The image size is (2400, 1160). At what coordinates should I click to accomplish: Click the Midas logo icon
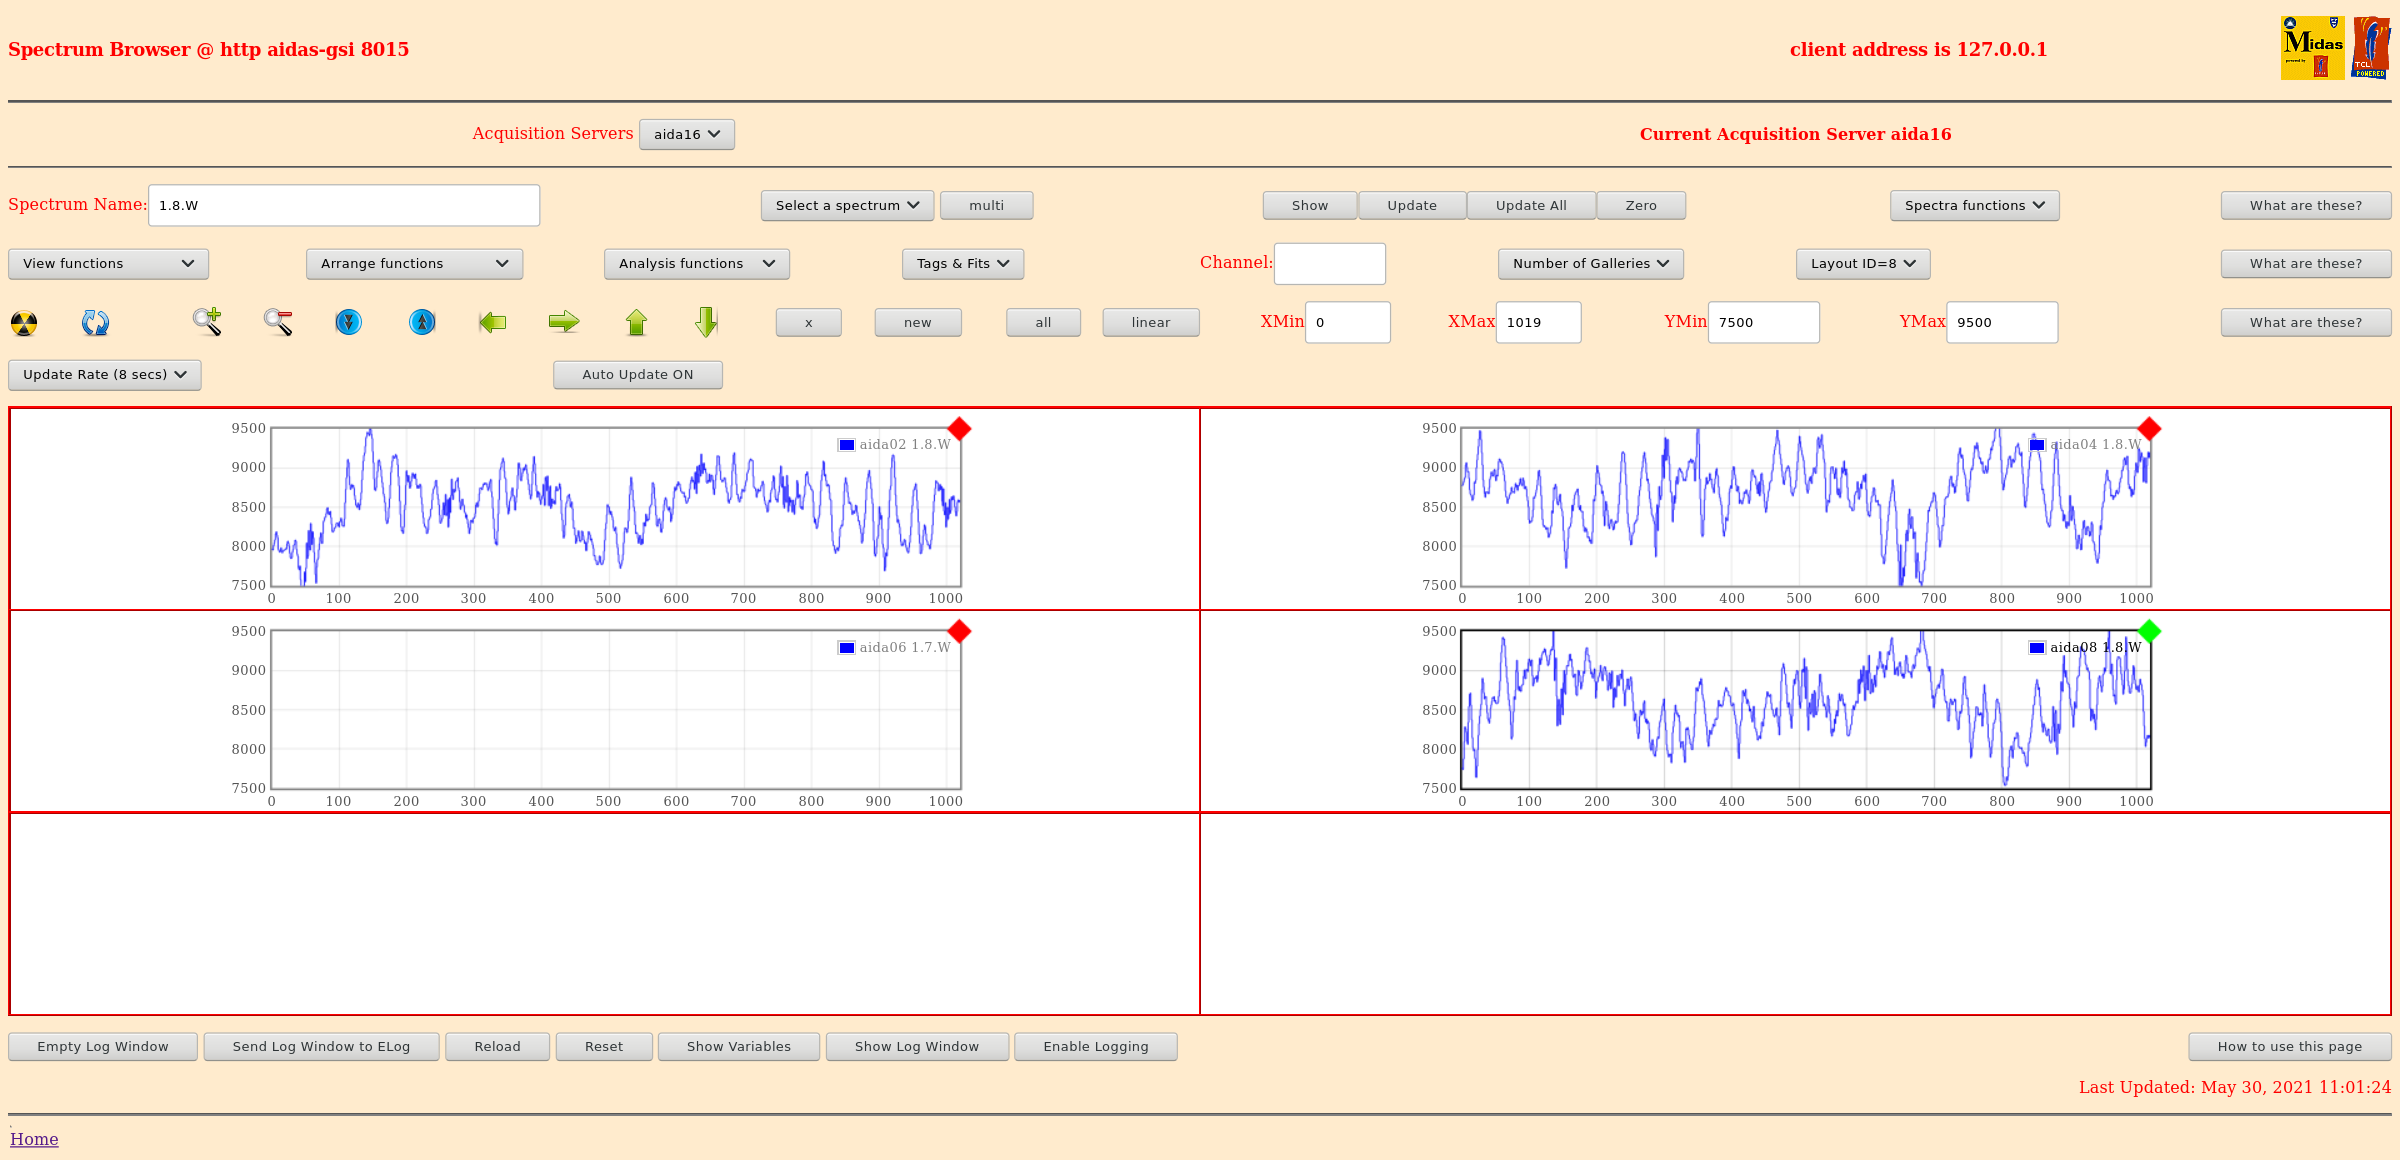click(x=2312, y=47)
